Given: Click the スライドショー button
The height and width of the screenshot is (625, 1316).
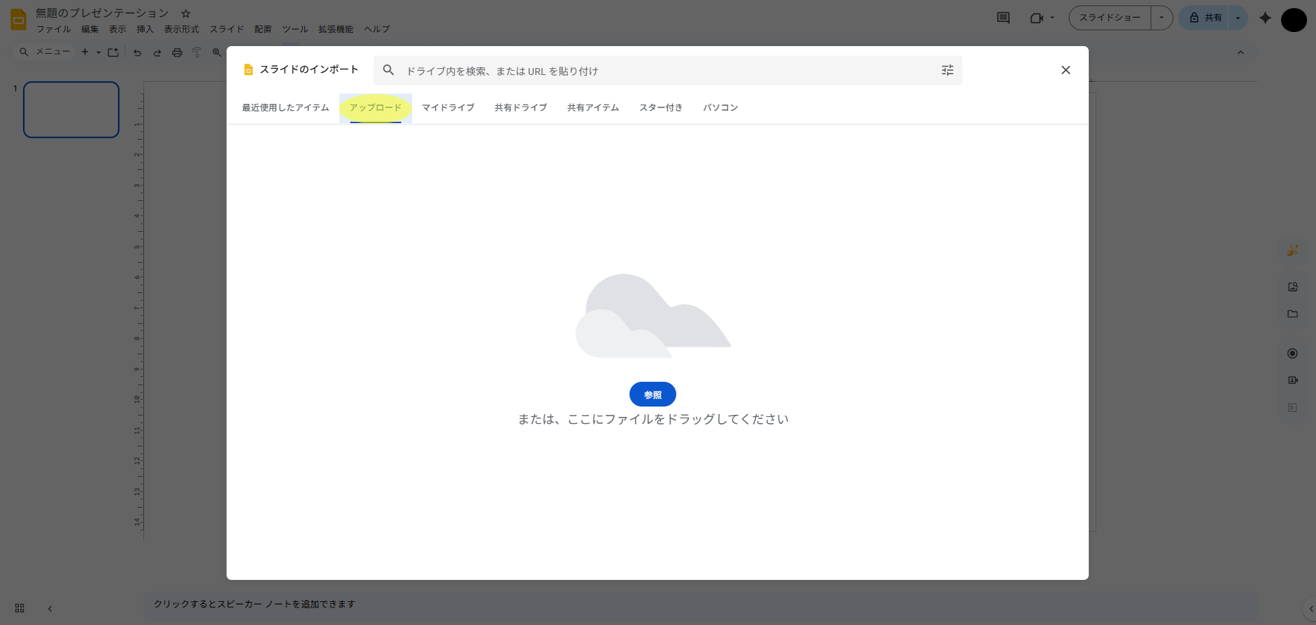Looking at the screenshot, I should point(1109,18).
